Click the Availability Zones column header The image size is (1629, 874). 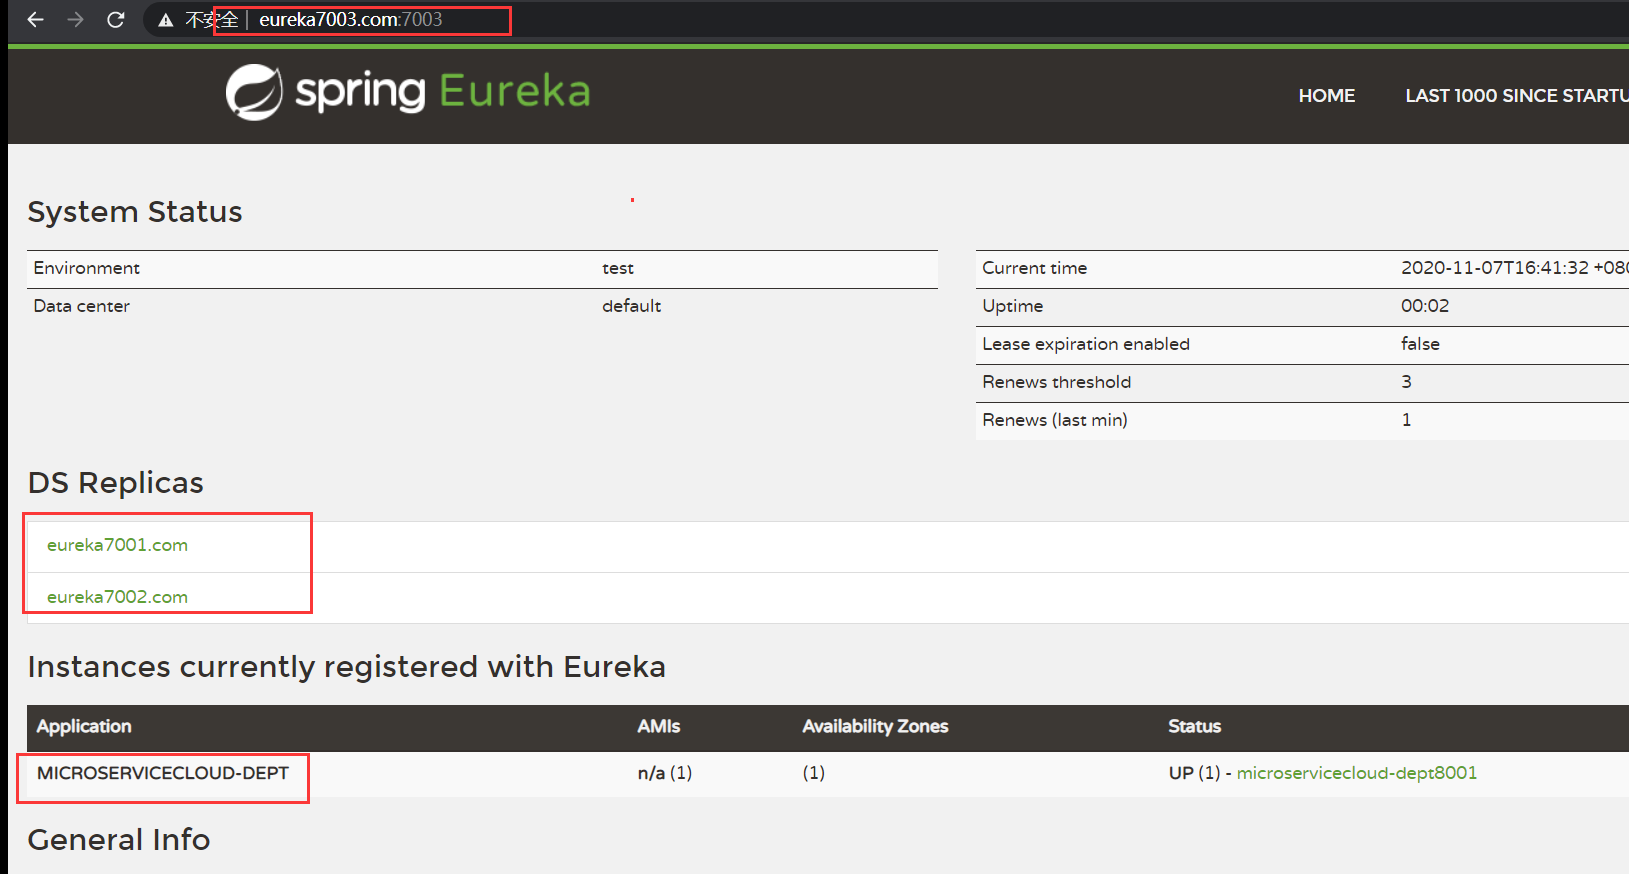pyautogui.click(x=875, y=727)
